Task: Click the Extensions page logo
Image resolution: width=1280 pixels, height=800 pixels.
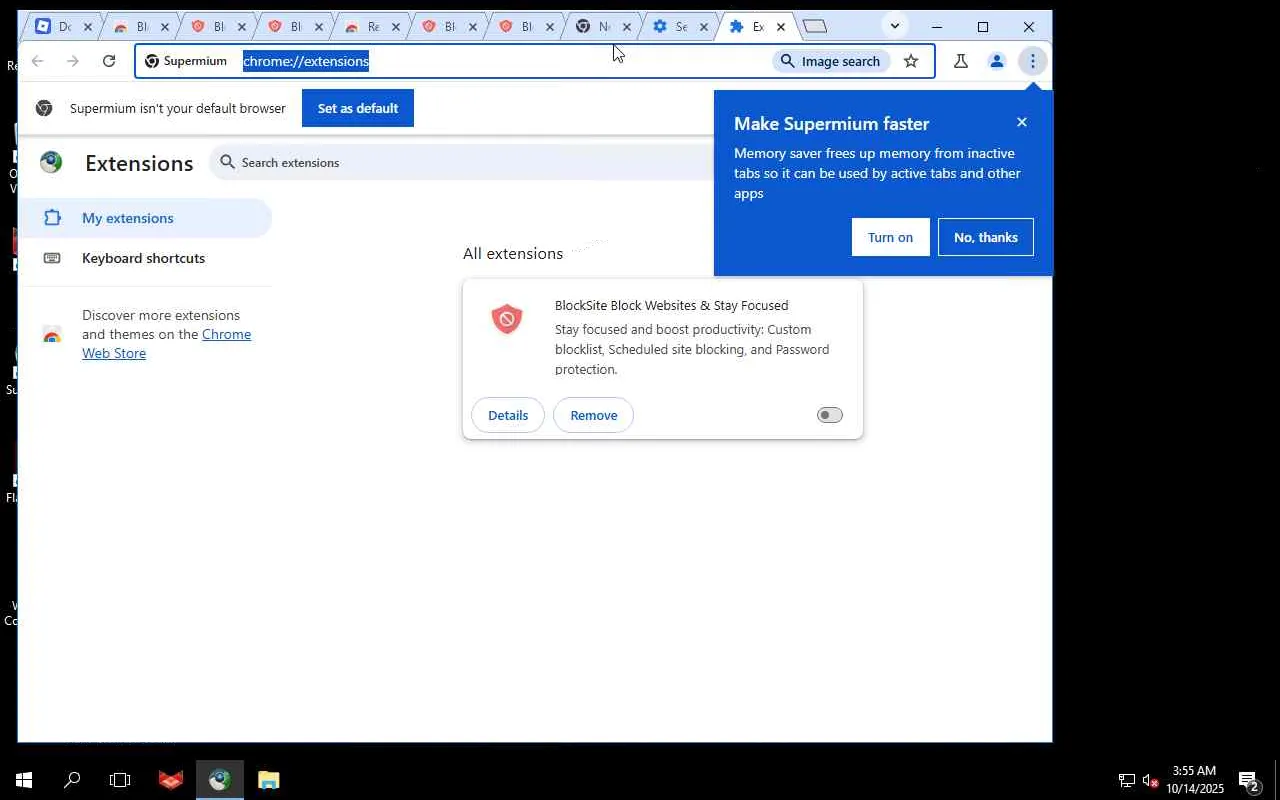Action: (51, 162)
